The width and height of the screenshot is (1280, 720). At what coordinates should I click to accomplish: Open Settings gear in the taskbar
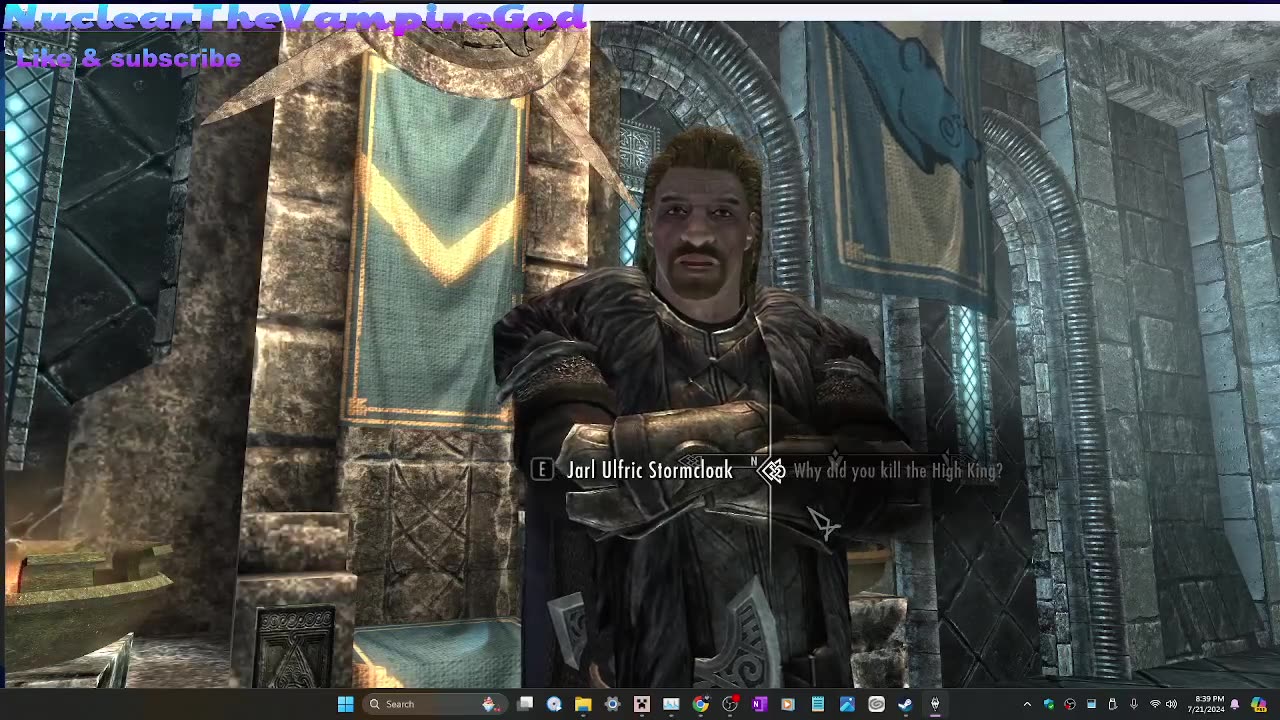[x=612, y=704]
